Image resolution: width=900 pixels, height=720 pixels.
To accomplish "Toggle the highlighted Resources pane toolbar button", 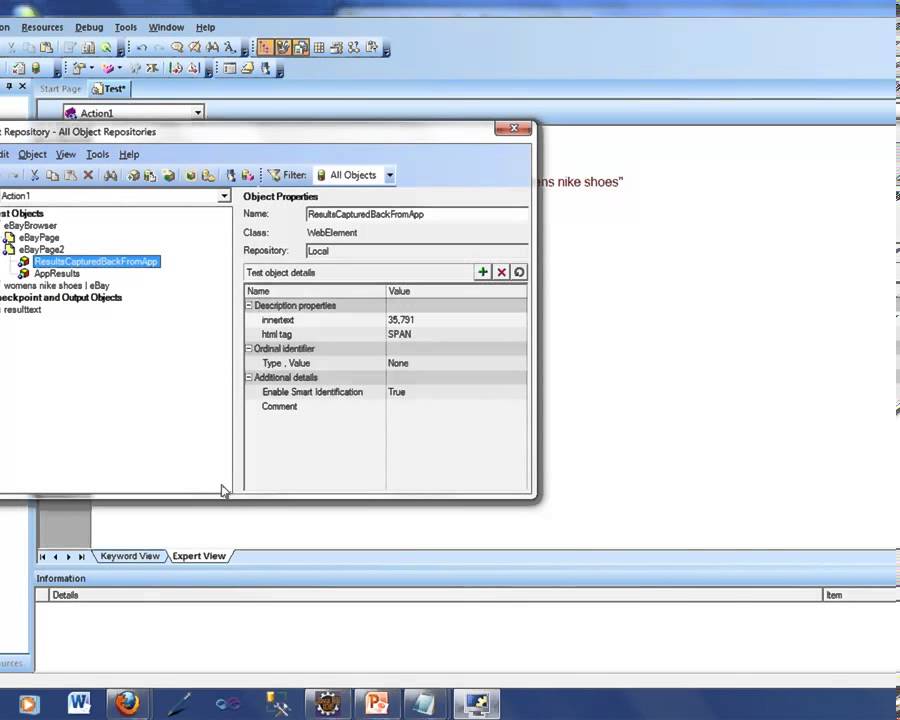I will [x=283, y=48].
